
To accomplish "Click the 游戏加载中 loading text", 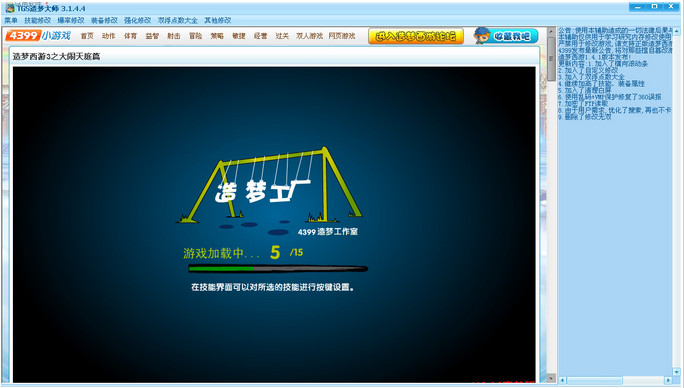I will (x=222, y=253).
